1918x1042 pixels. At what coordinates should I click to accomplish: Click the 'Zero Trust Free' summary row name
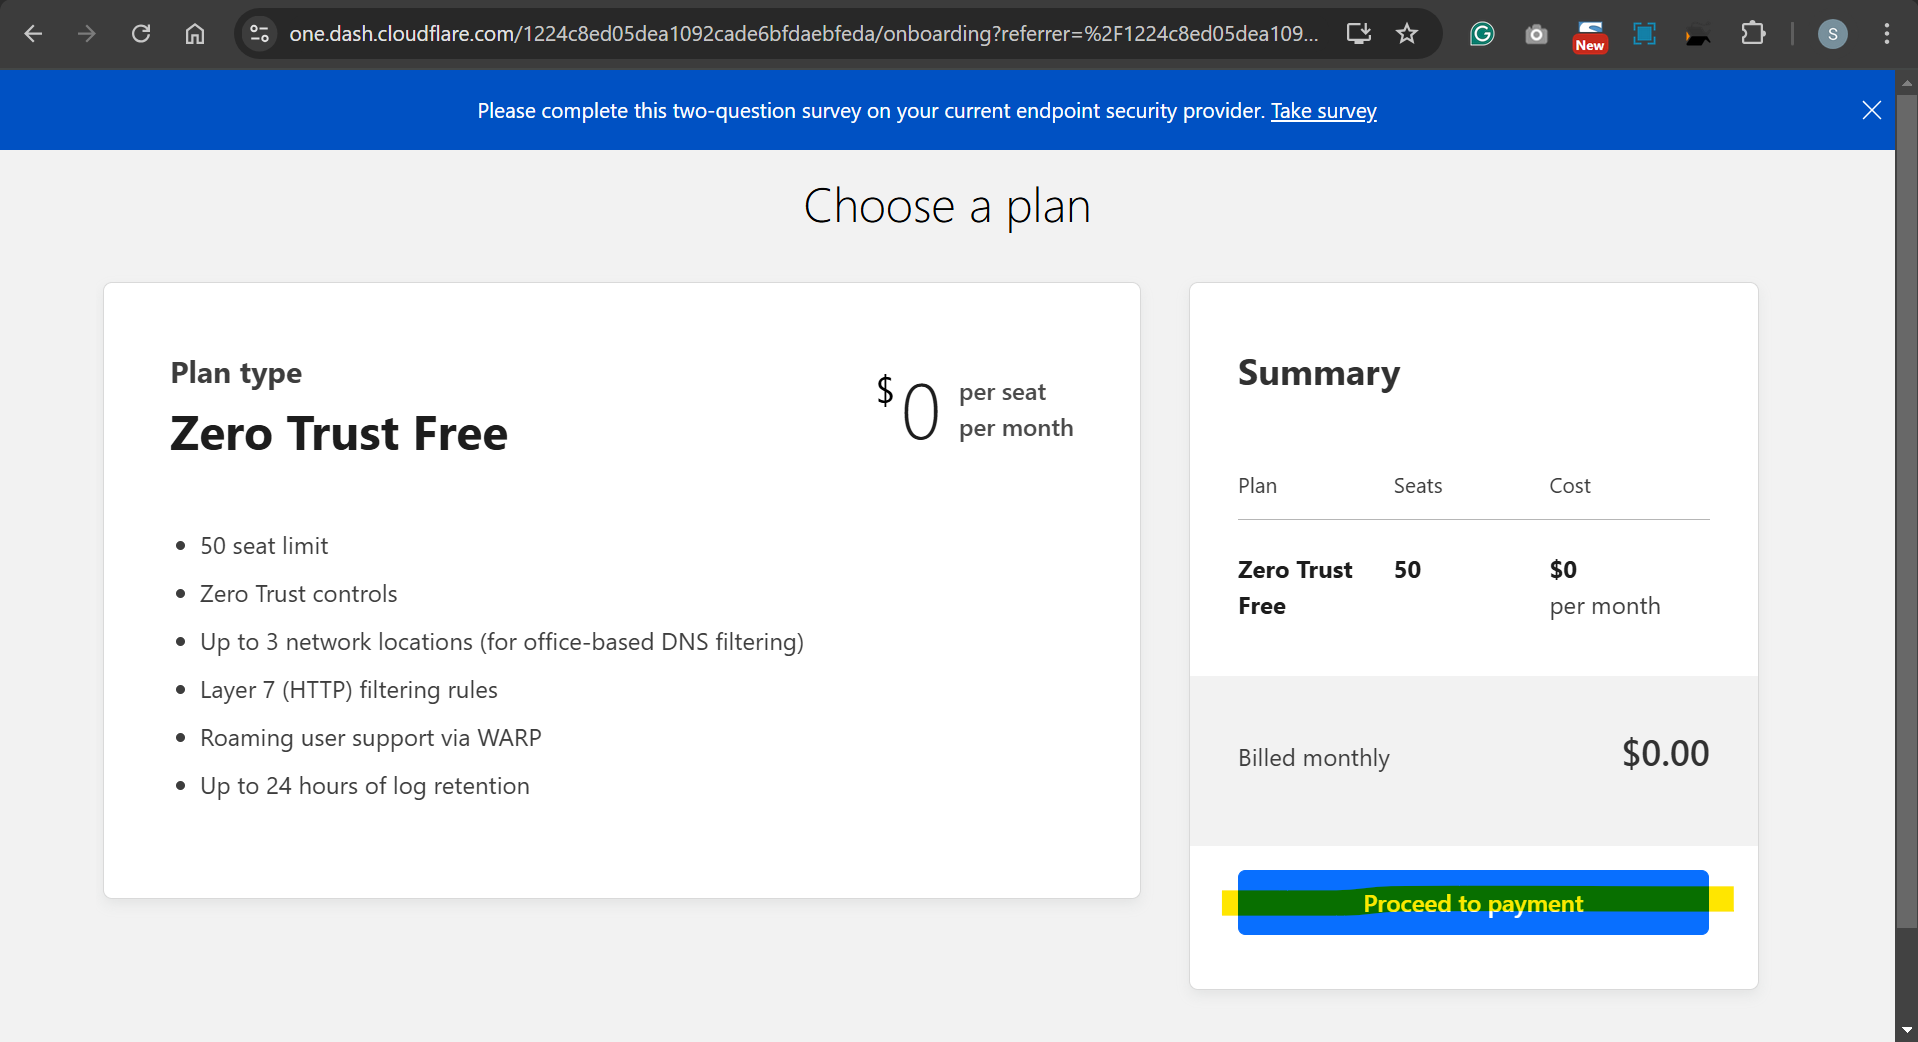[x=1295, y=588]
